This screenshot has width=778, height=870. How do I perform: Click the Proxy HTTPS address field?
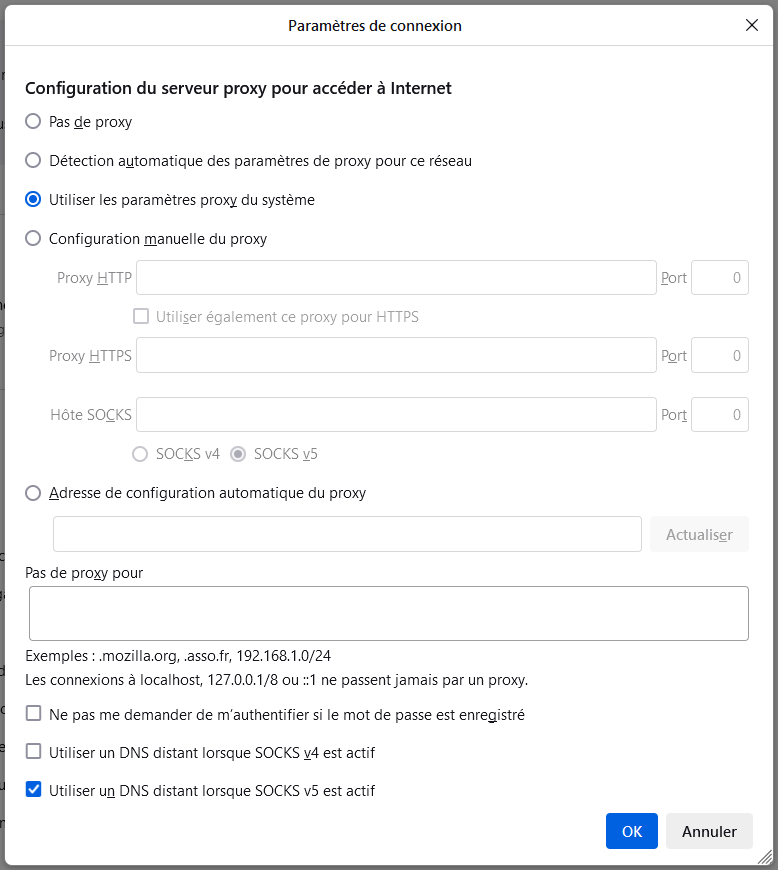pos(396,355)
